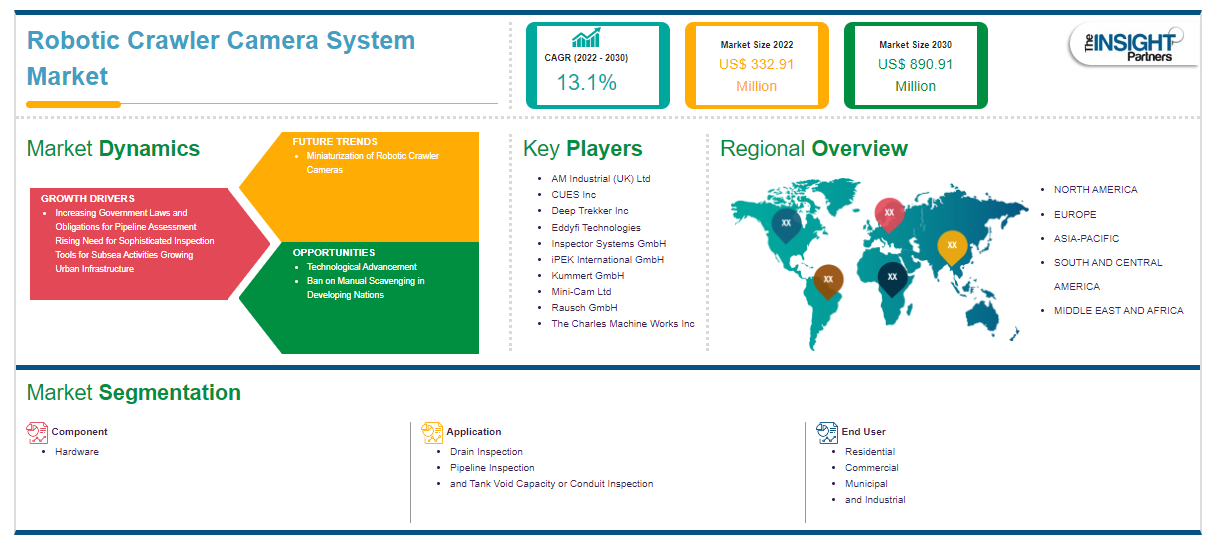Click the green Opportunities block
The height and width of the screenshot is (543, 1213).
(360, 298)
